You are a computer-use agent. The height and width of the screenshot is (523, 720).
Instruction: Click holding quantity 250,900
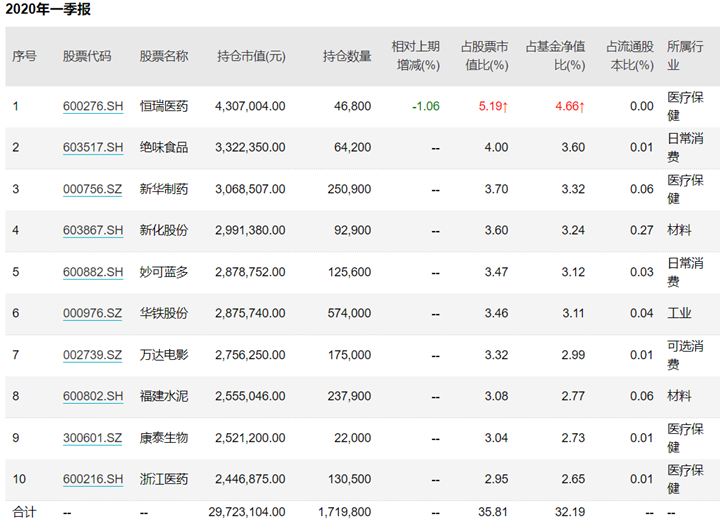pos(349,189)
